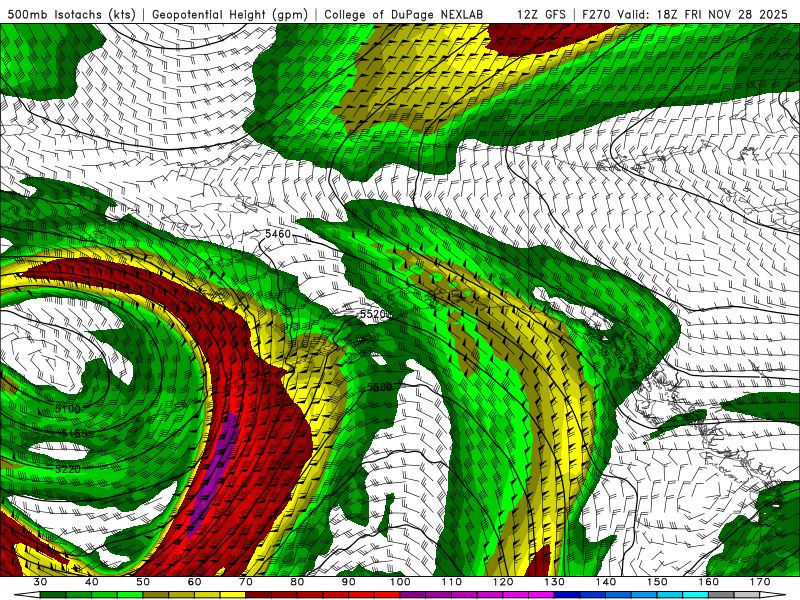
Task: Click the 30 value on the color scale
Action: (x=40, y=582)
